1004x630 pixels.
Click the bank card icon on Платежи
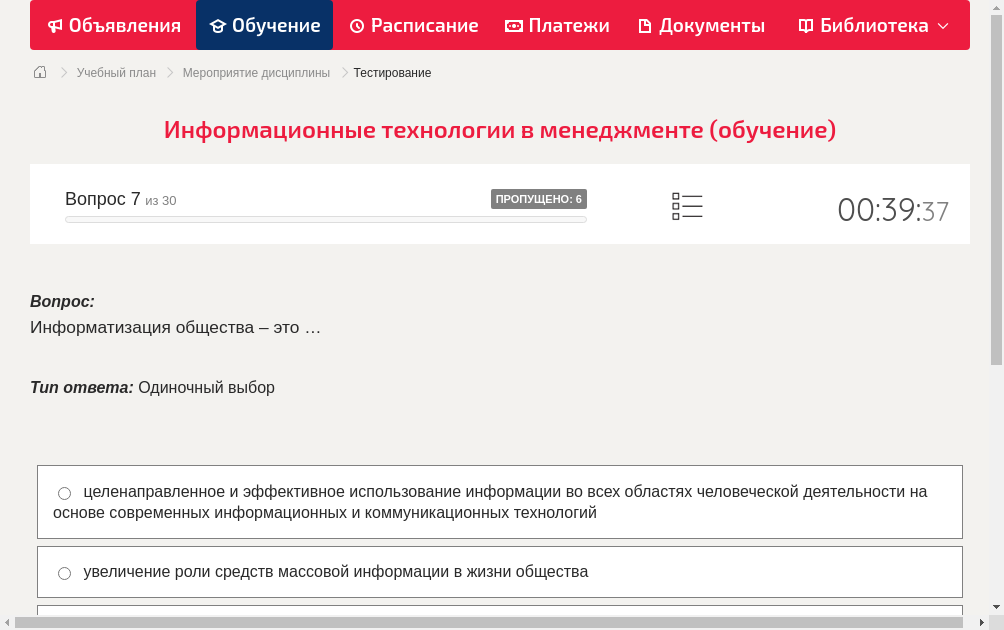[513, 25]
